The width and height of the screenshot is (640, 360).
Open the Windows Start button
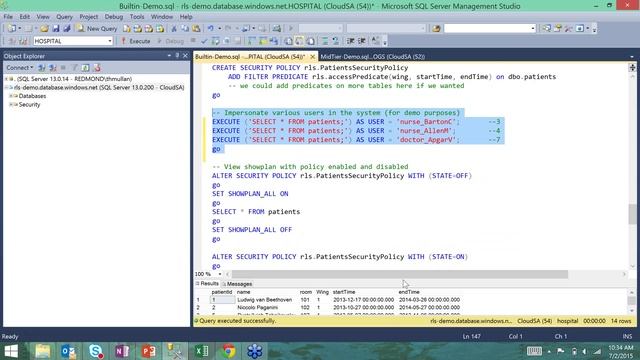[x=11, y=351]
